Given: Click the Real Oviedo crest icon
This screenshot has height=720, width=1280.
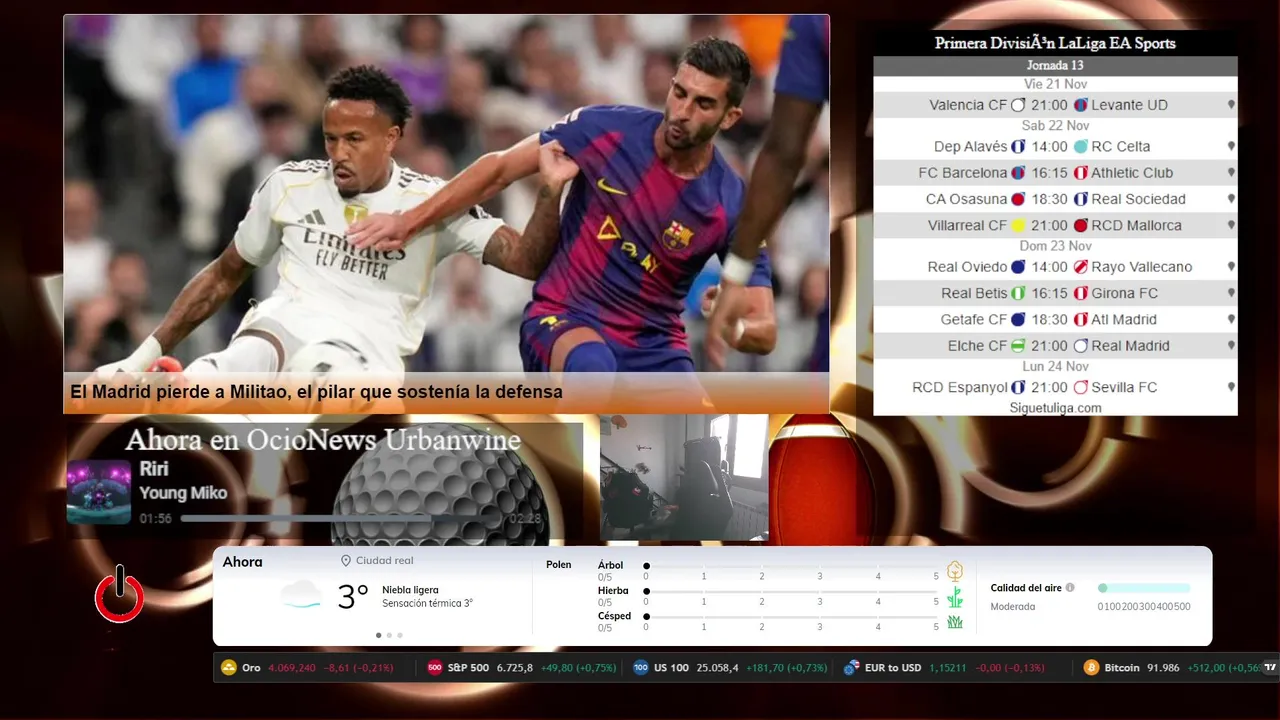Looking at the screenshot, I should click(1018, 267).
